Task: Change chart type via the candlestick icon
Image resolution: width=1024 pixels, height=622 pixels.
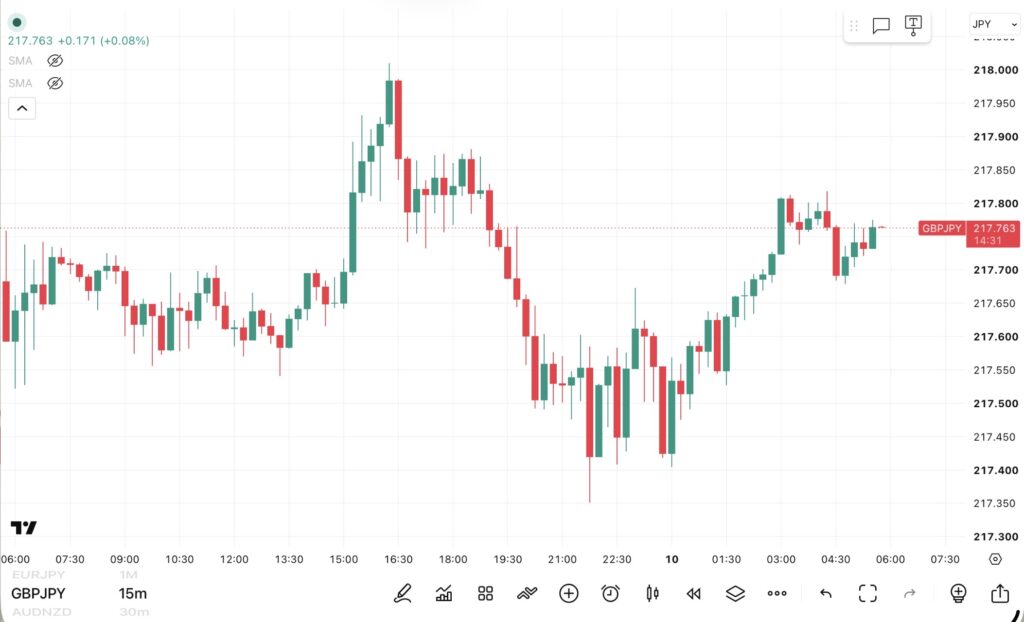Action: pyautogui.click(x=652, y=593)
